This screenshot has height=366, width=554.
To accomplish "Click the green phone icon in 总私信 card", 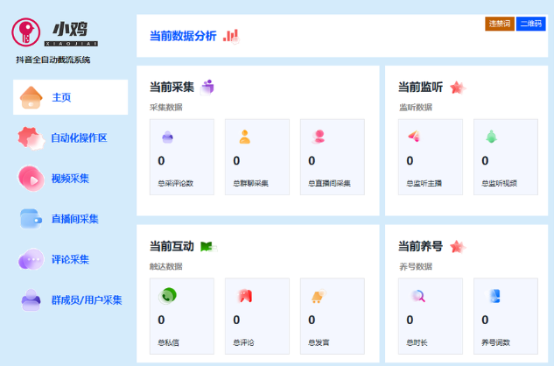I will [x=167, y=296].
